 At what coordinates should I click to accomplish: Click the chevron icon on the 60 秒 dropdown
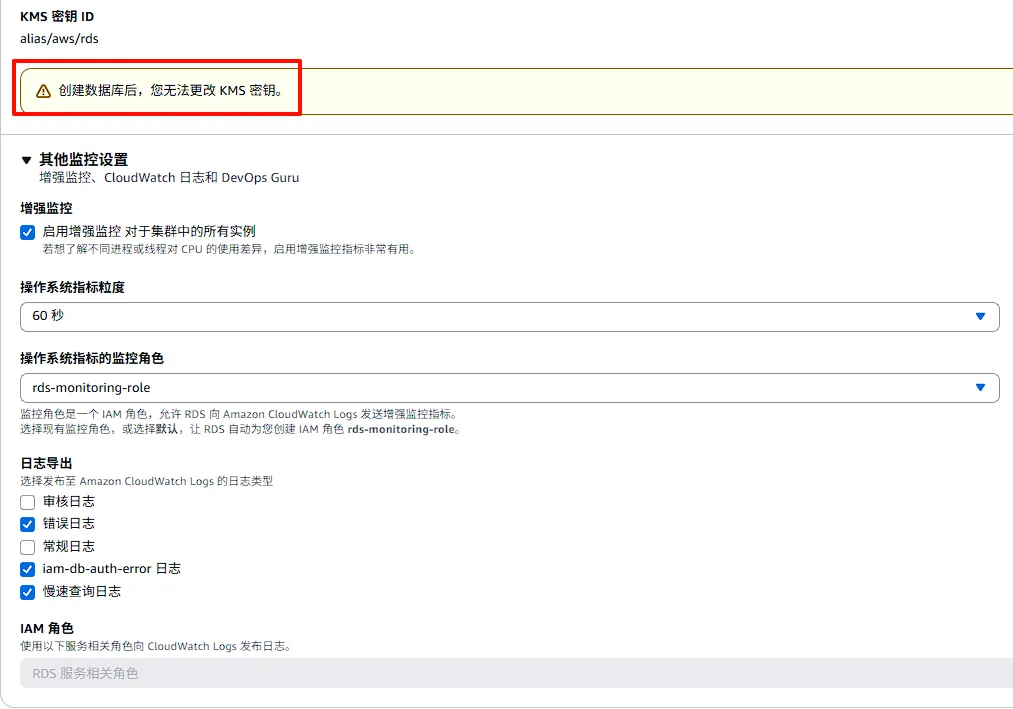[x=982, y=316]
